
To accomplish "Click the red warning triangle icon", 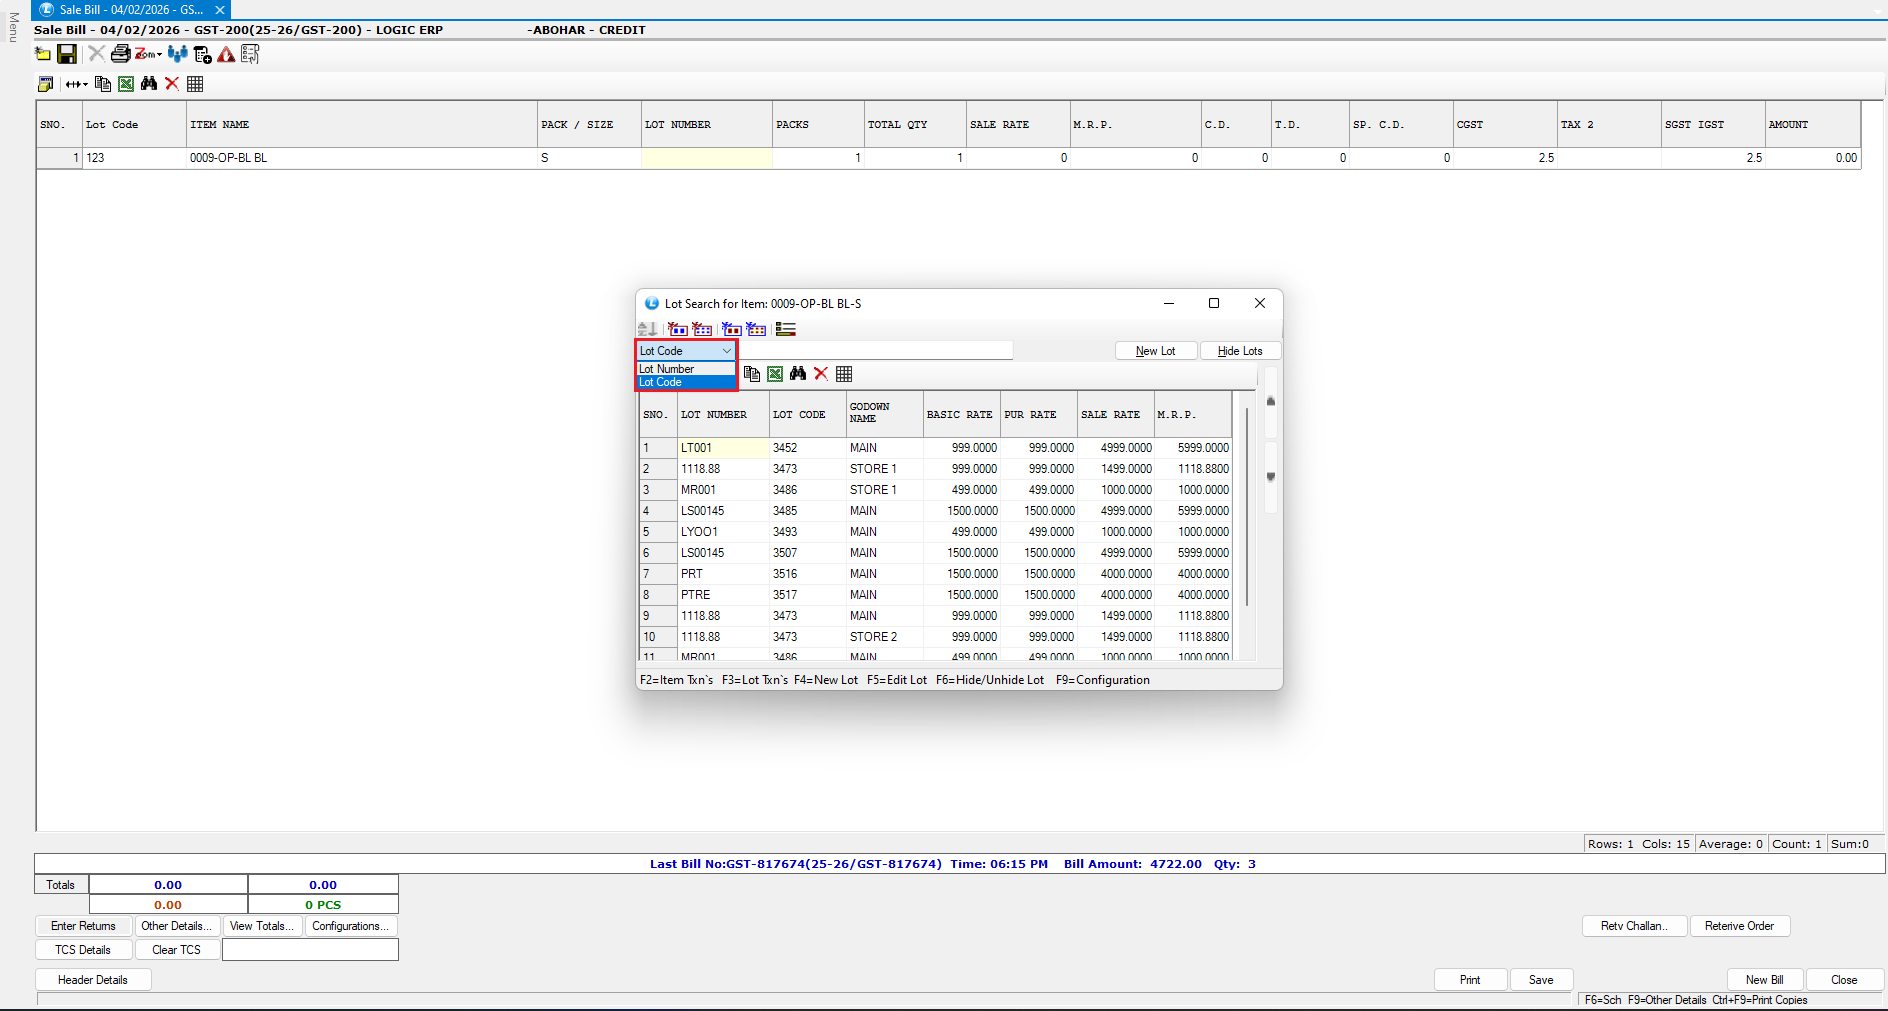I will 227,55.
